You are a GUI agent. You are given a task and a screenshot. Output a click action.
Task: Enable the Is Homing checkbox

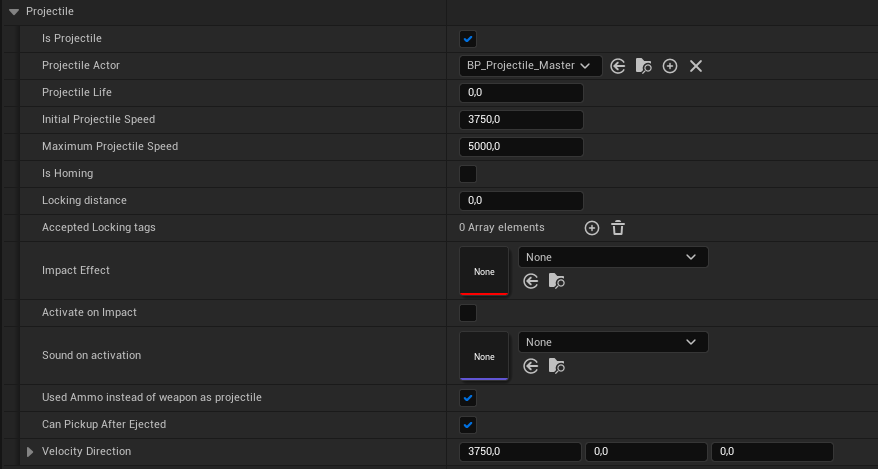[x=468, y=174]
